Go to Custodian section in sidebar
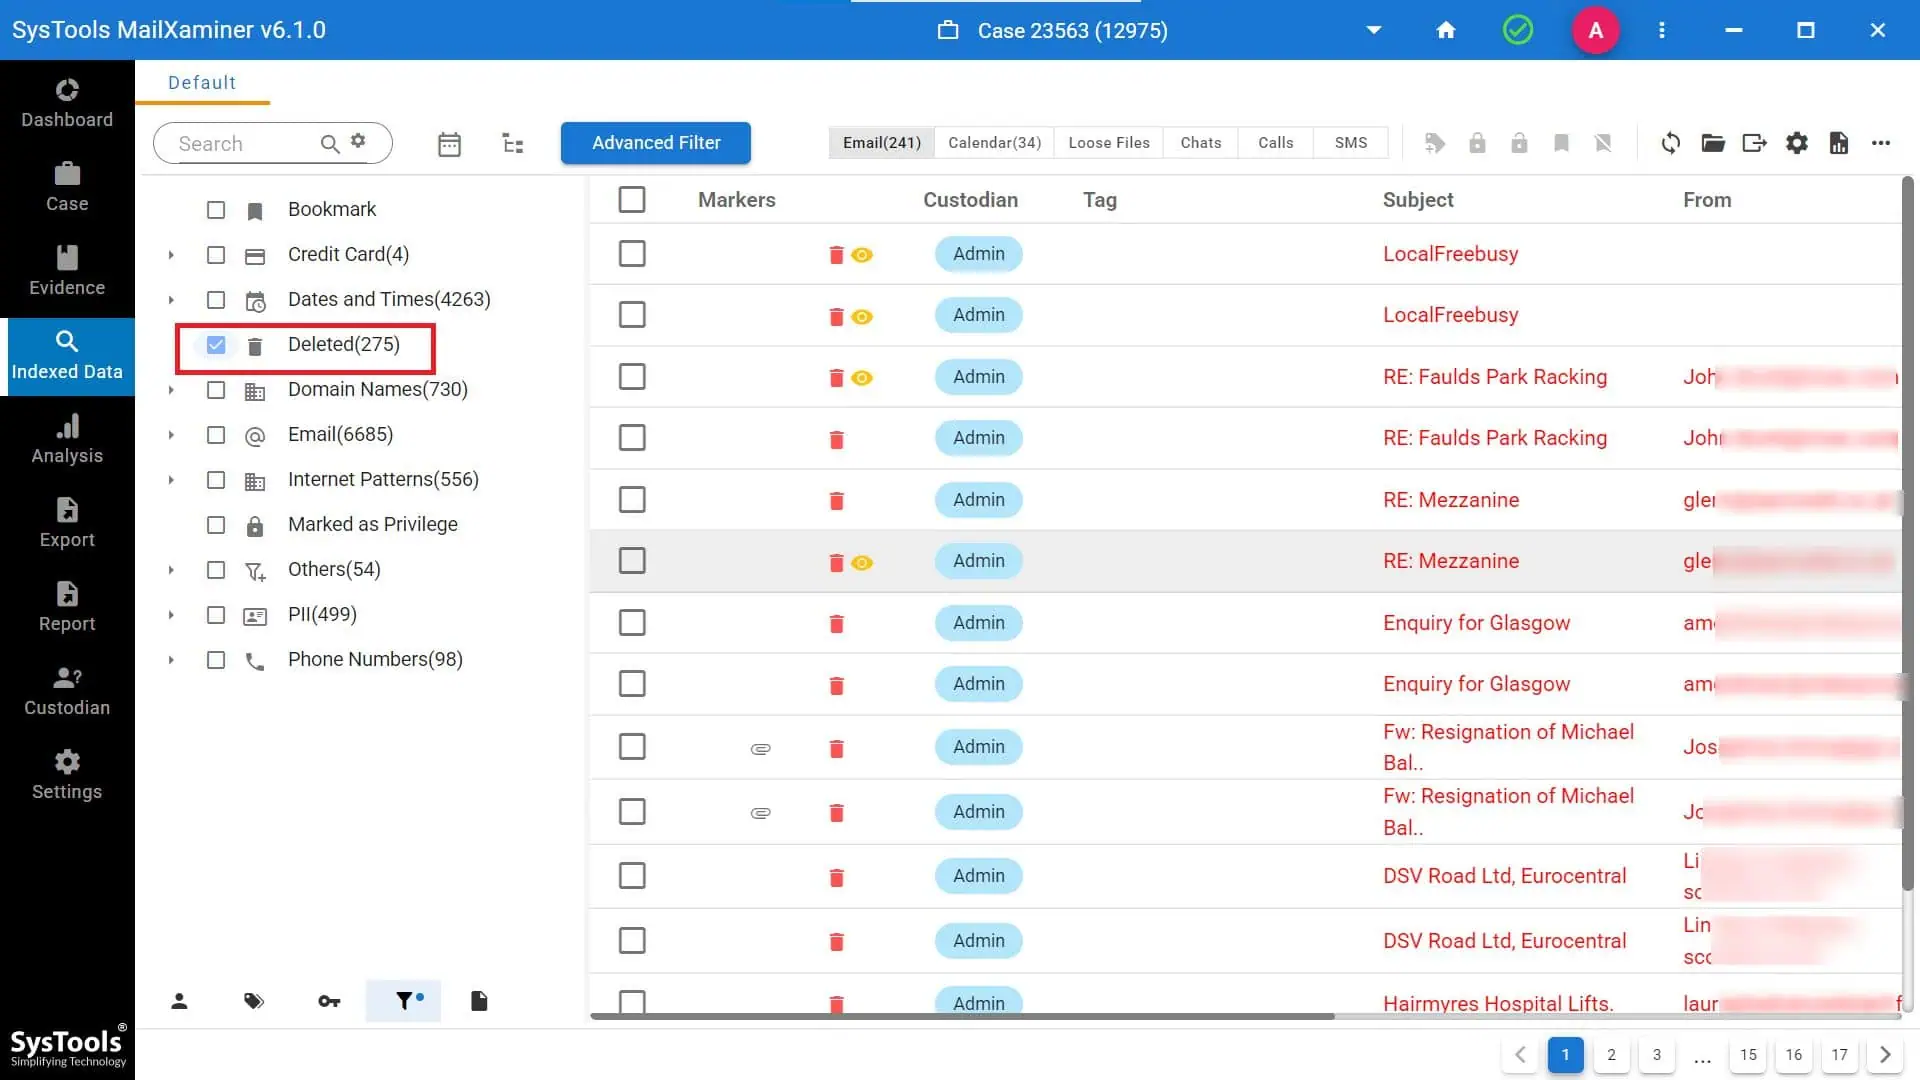This screenshot has height=1080, width=1920. 67,692
